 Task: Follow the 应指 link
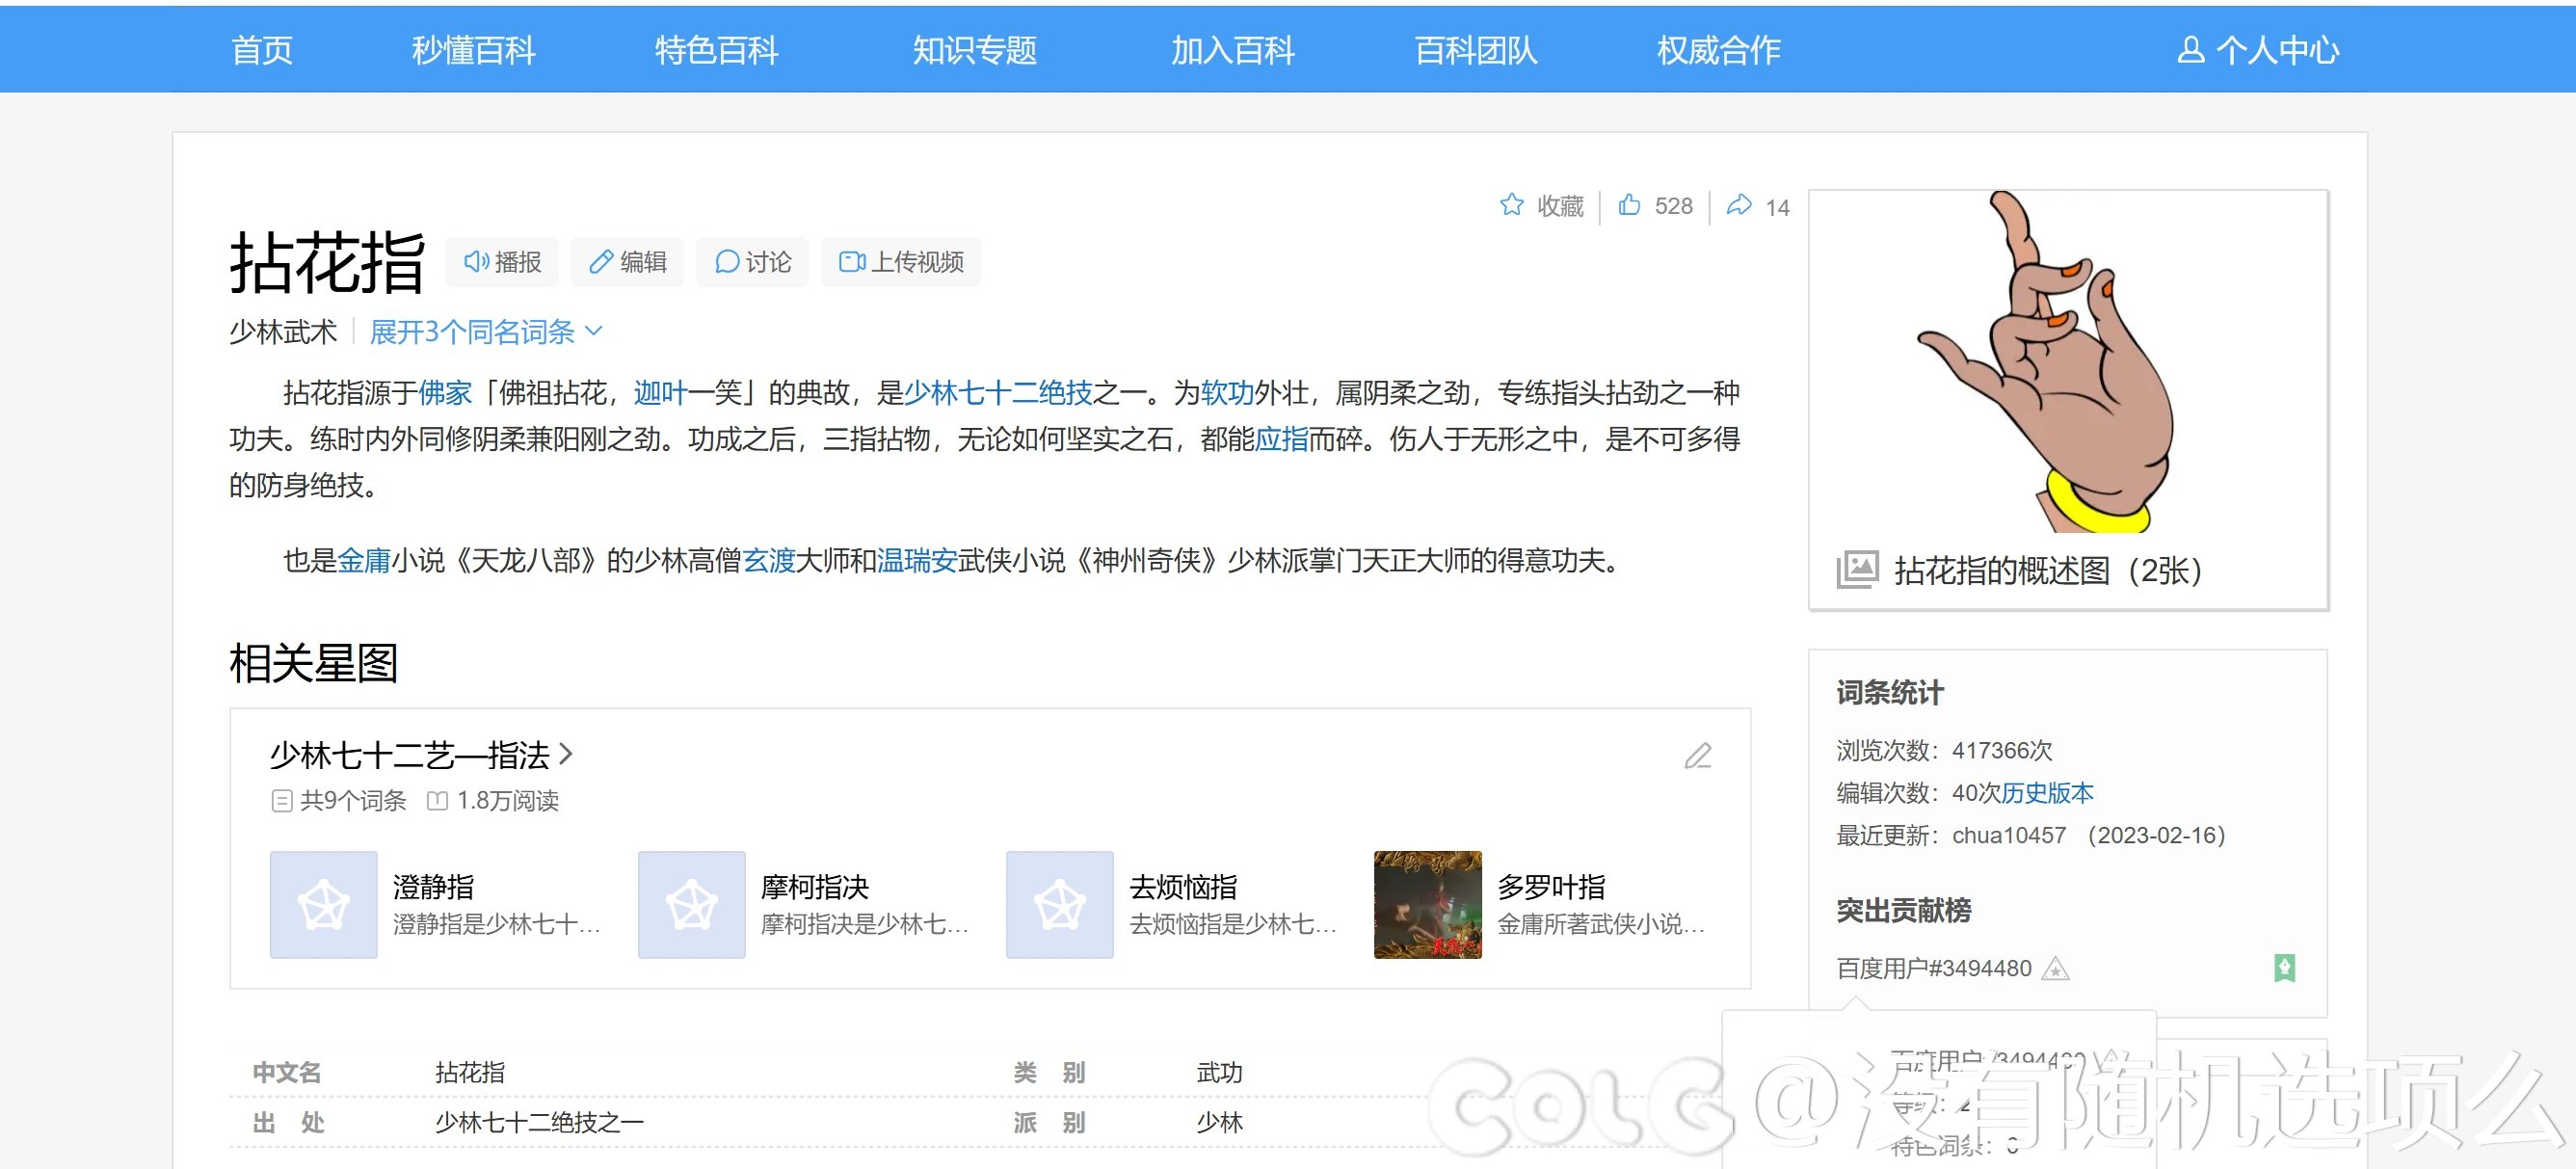[1281, 439]
